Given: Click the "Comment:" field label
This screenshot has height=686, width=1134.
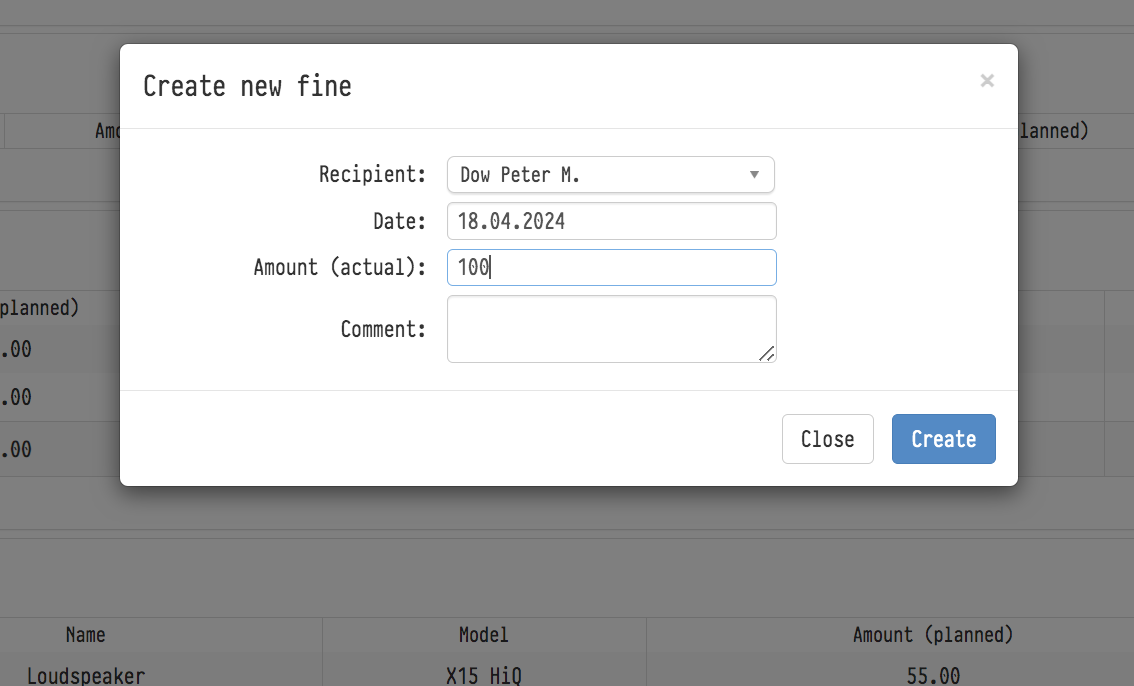Looking at the screenshot, I should pyautogui.click(x=383, y=329).
